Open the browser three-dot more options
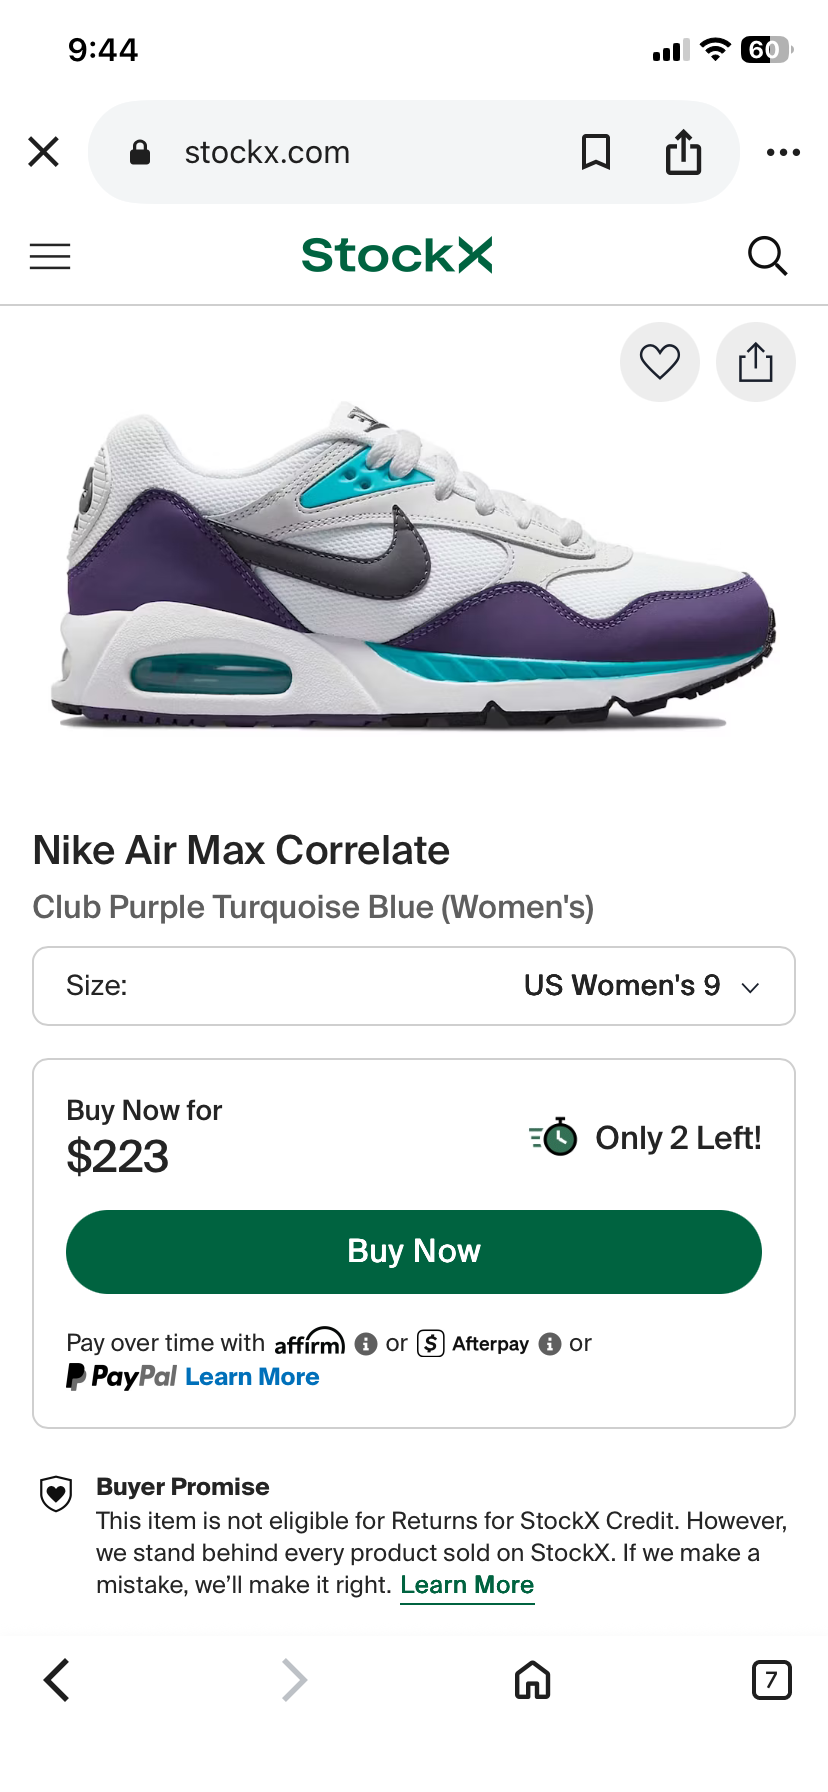Viewport: 828px width, 1792px height. [x=783, y=152]
